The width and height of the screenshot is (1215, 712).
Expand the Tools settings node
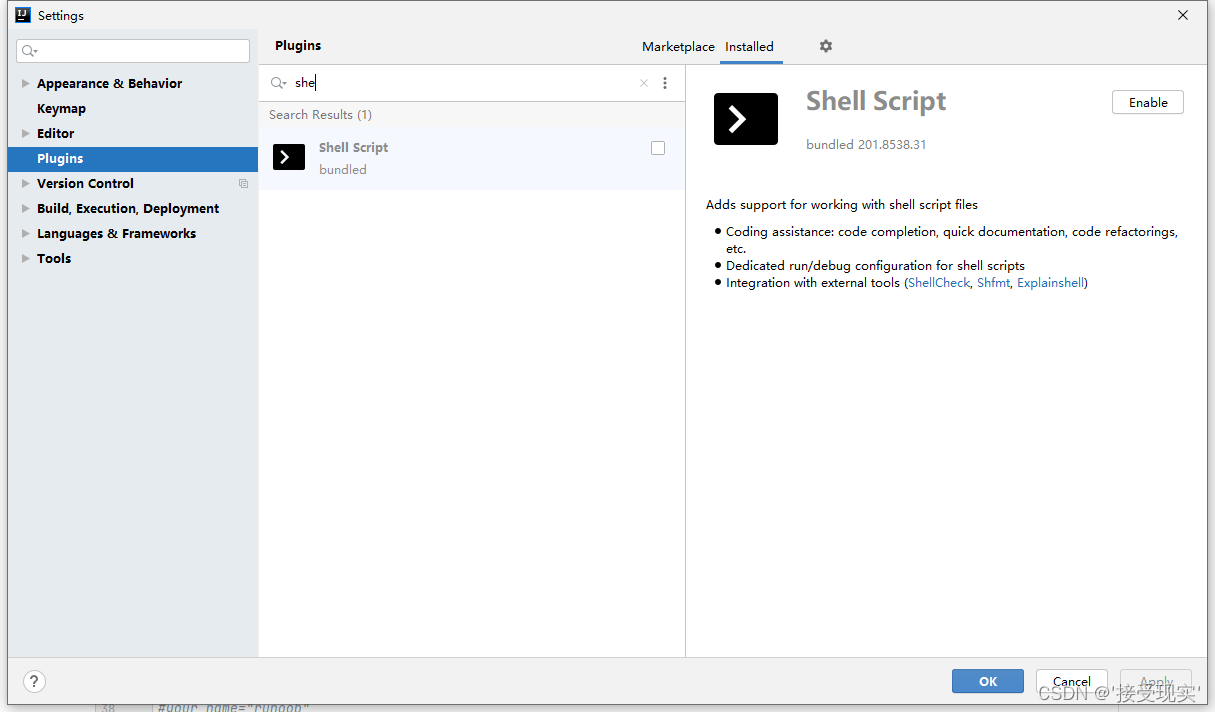pyautogui.click(x=26, y=259)
